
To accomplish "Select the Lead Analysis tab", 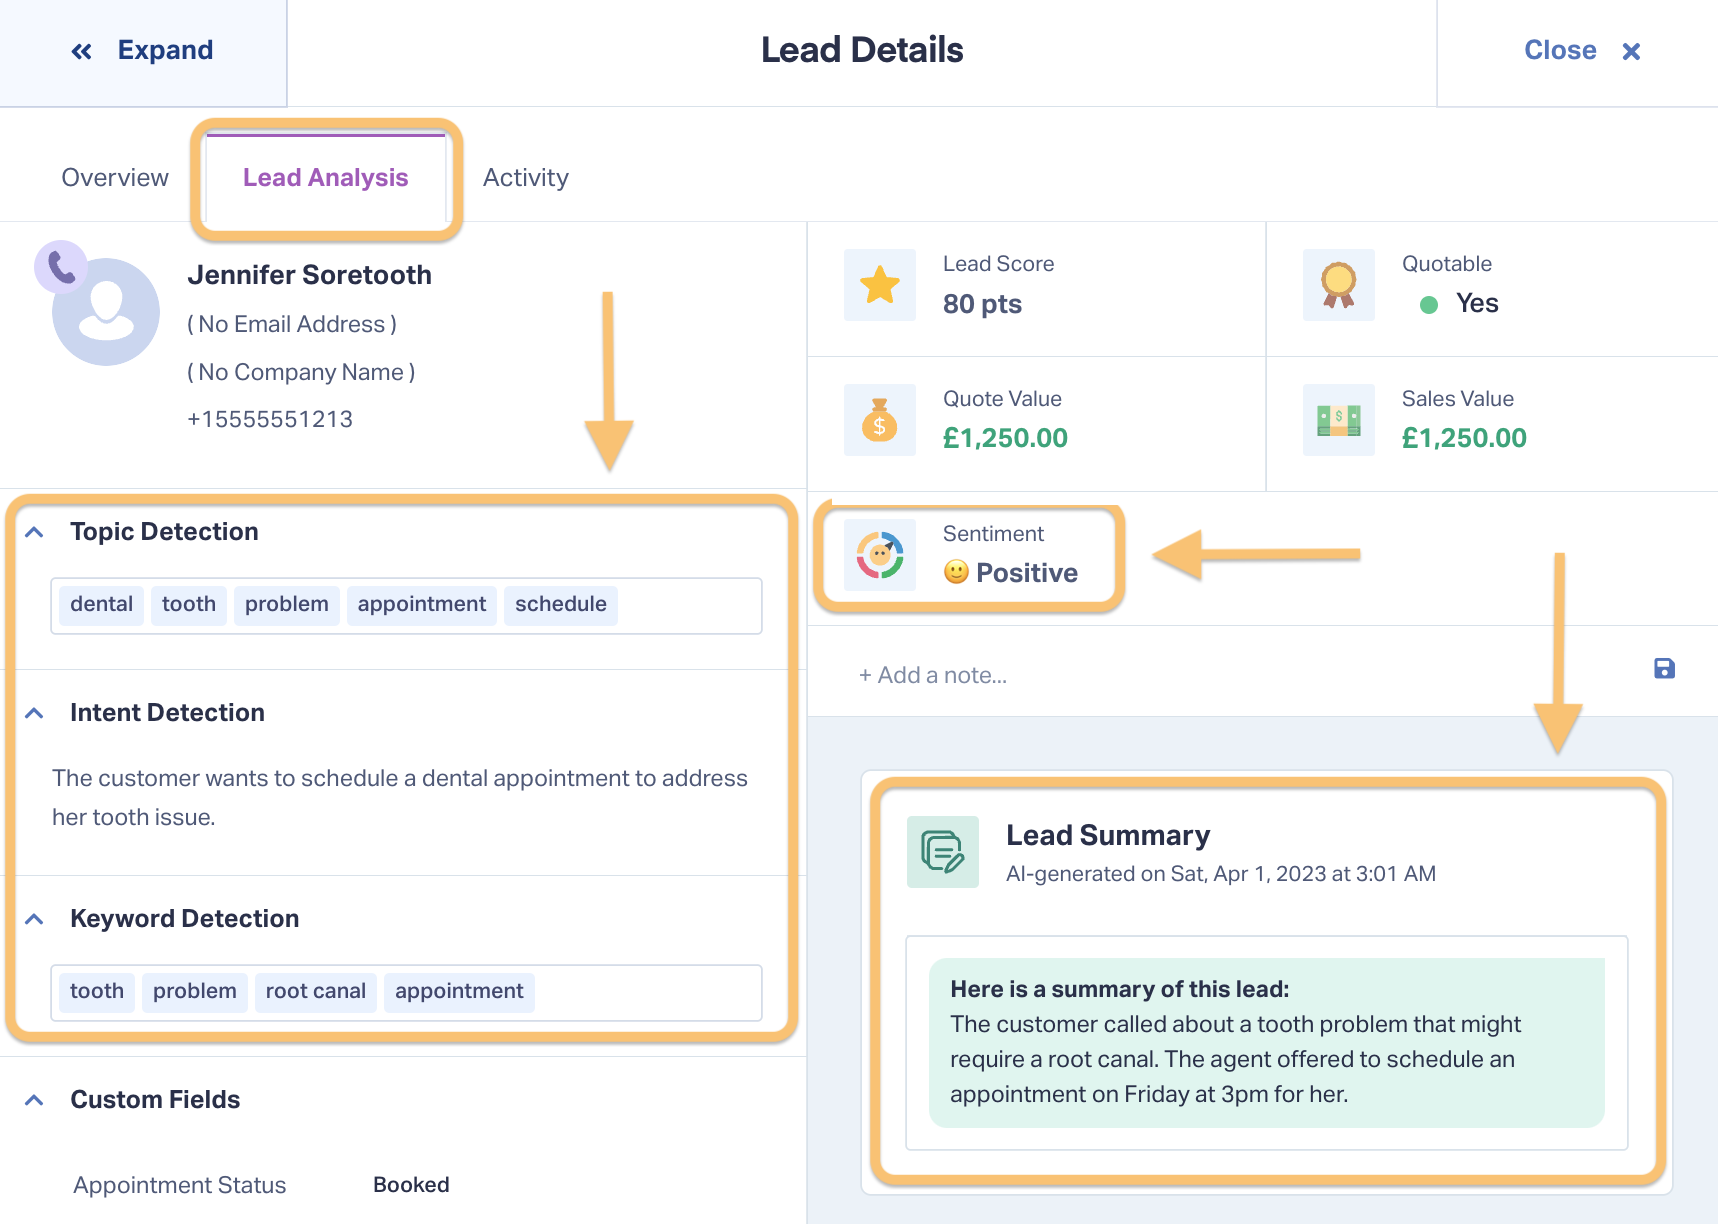I will tap(325, 177).
